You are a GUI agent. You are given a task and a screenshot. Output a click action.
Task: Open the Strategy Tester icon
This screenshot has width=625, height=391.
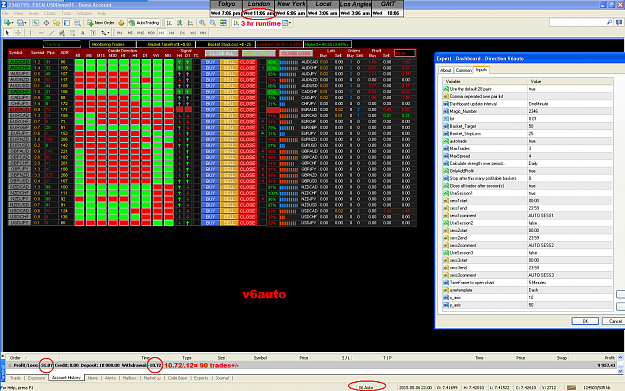[77, 23]
